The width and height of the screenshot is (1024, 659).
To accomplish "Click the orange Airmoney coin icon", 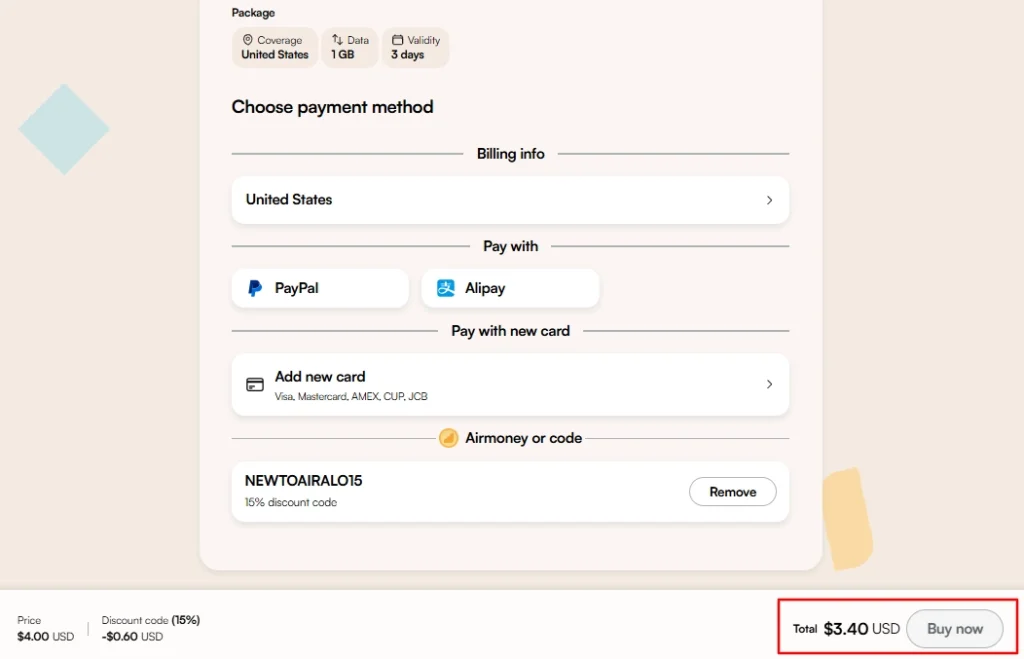I will (x=449, y=438).
